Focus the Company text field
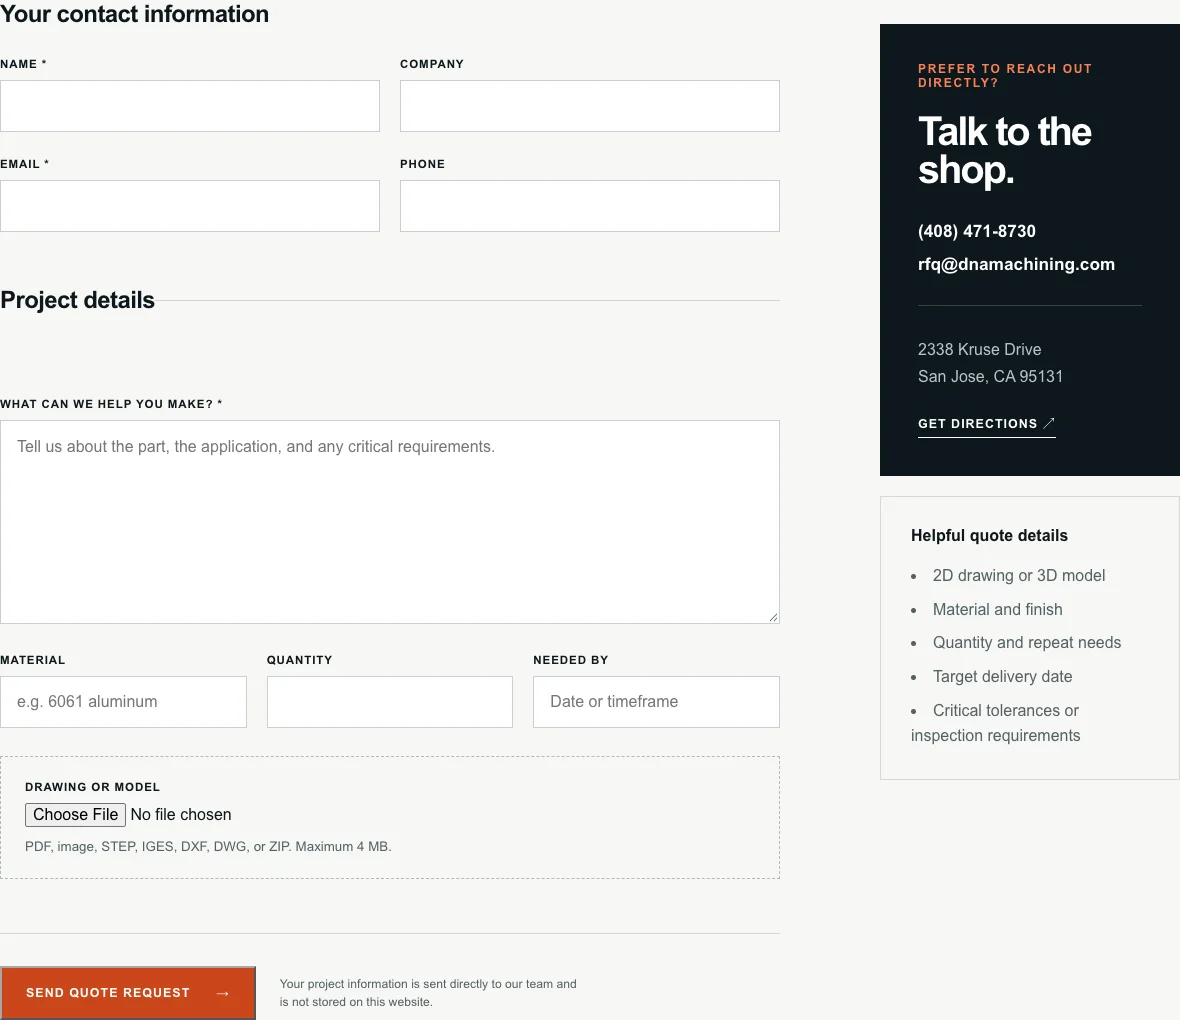The width and height of the screenshot is (1180, 1020). pos(589,106)
